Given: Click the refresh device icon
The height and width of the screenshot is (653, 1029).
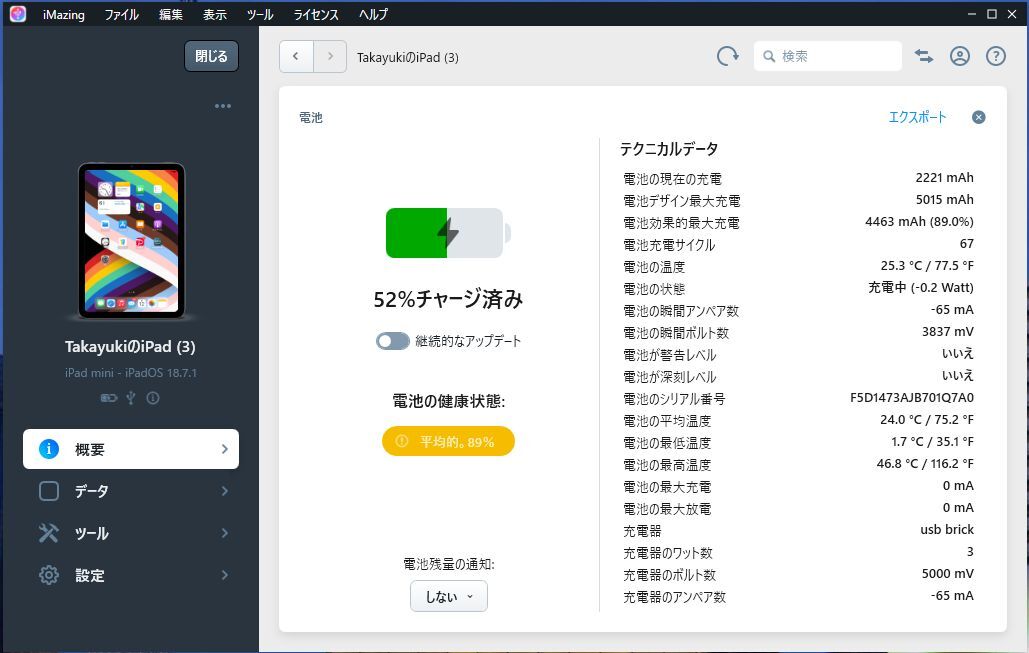Looking at the screenshot, I should click(727, 56).
